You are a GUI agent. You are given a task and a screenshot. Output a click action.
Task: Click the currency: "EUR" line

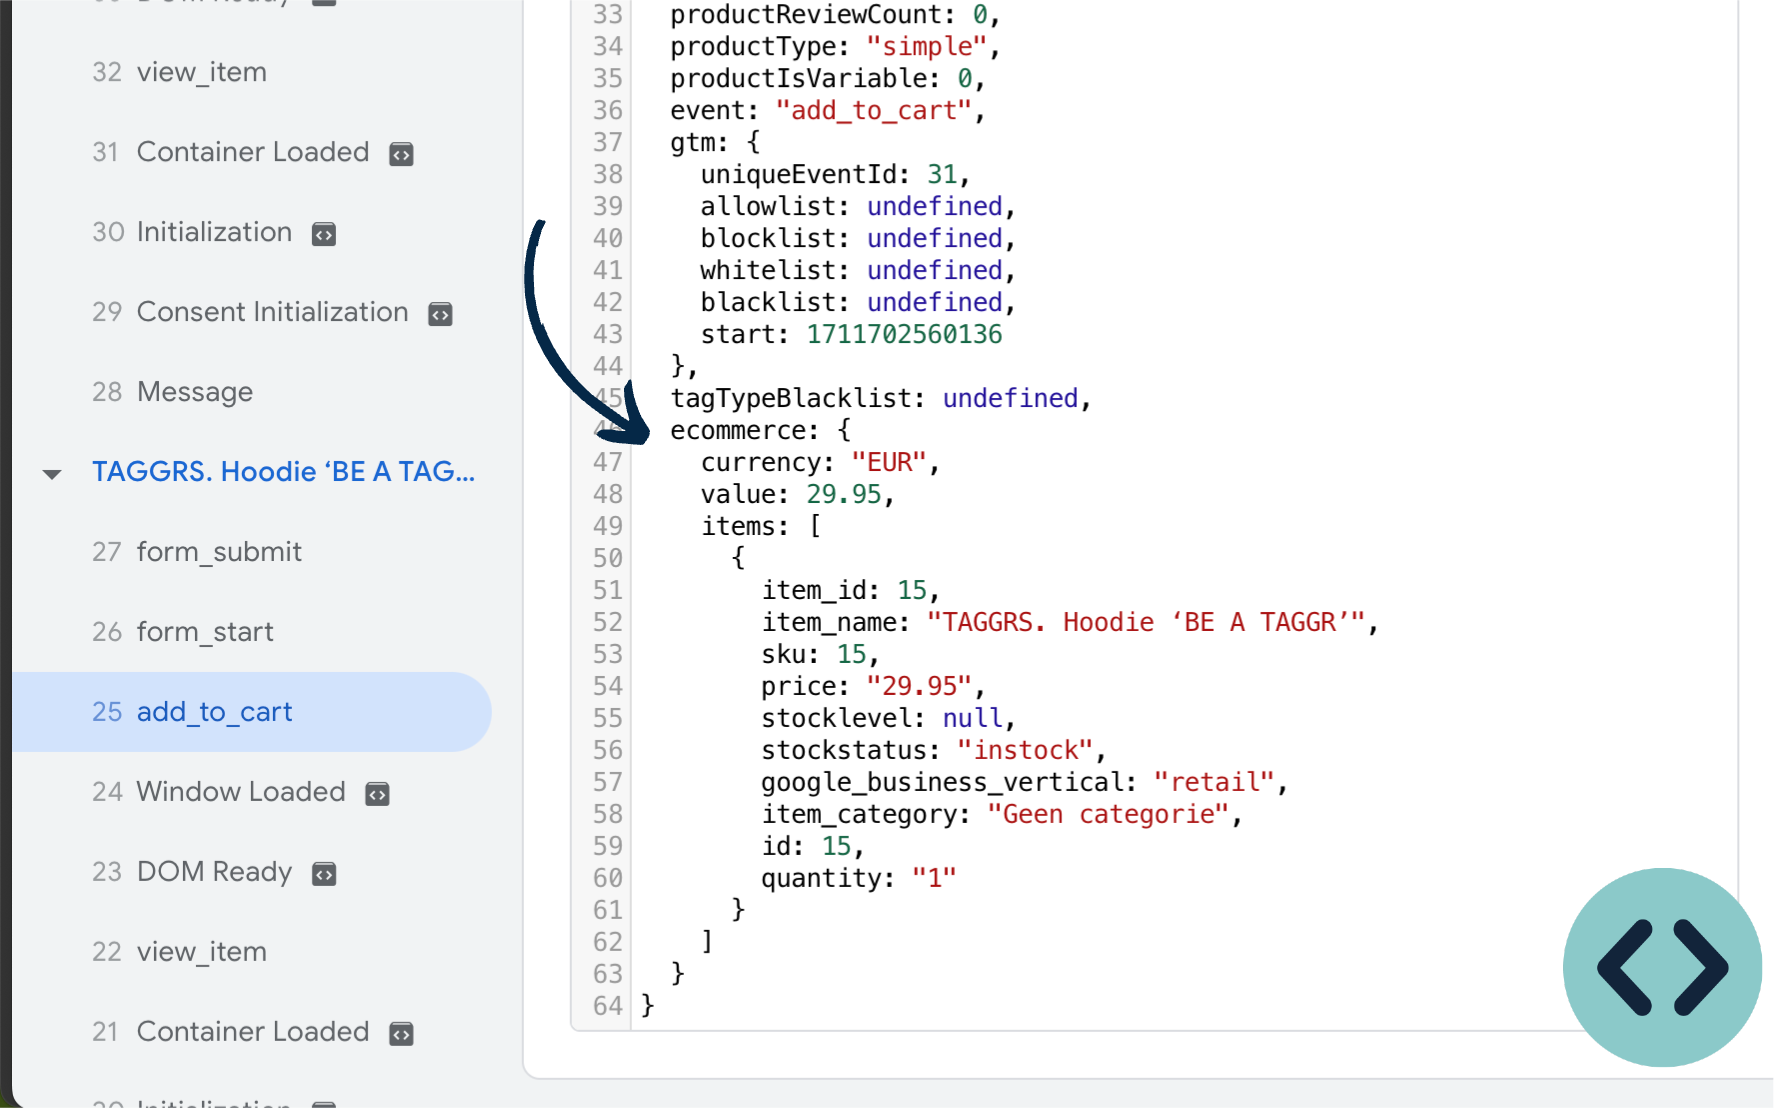820,462
